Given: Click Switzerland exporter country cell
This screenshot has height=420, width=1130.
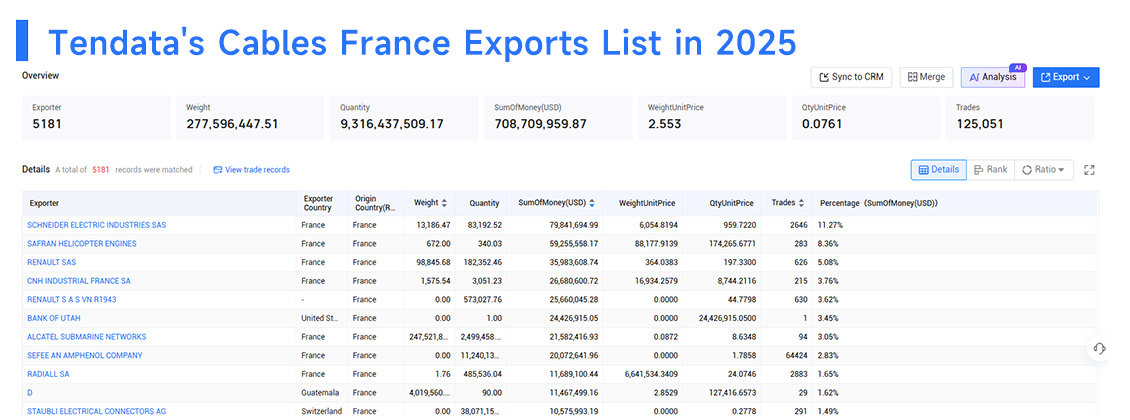Looking at the screenshot, I should click(321, 411).
